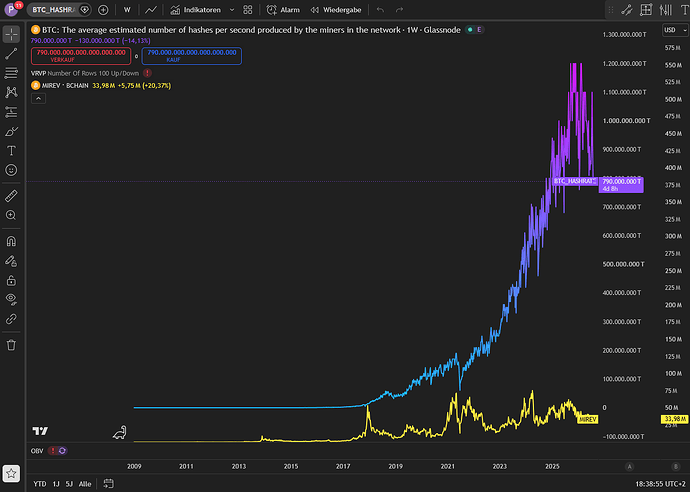
Task: Select the 5J date range
Action: coord(69,484)
